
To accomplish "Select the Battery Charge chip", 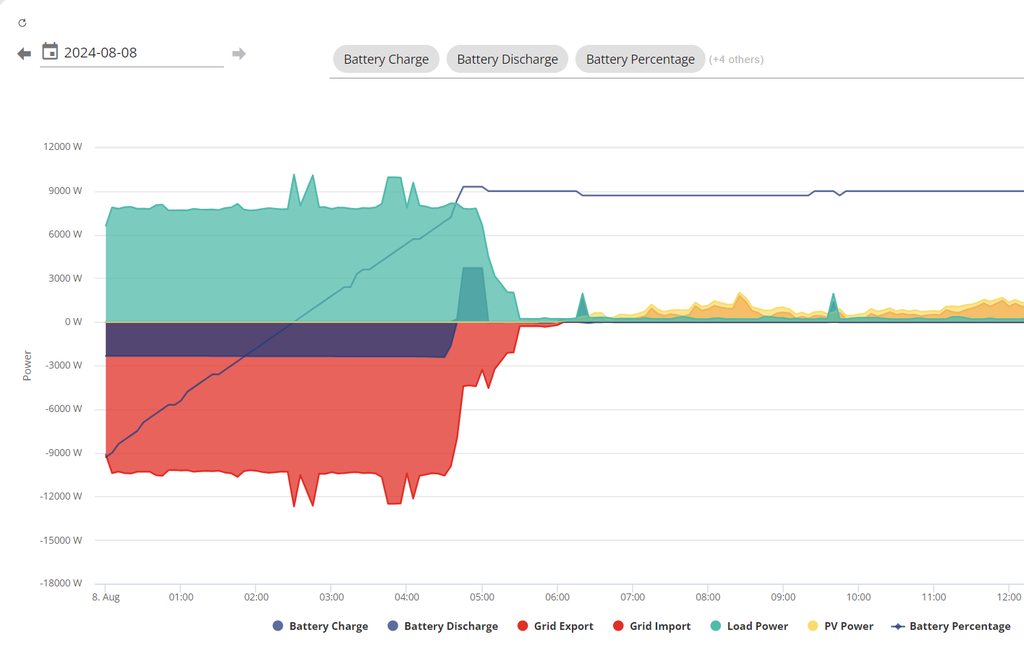I will (x=386, y=59).
